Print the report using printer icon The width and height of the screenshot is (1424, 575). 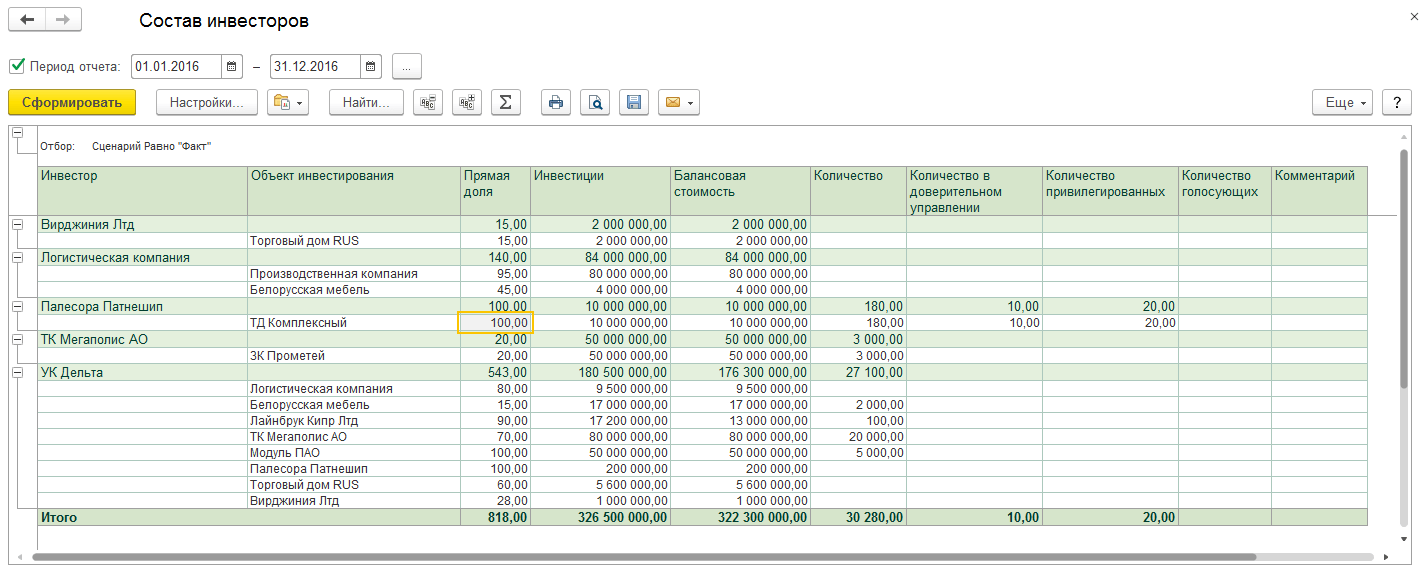click(556, 102)
